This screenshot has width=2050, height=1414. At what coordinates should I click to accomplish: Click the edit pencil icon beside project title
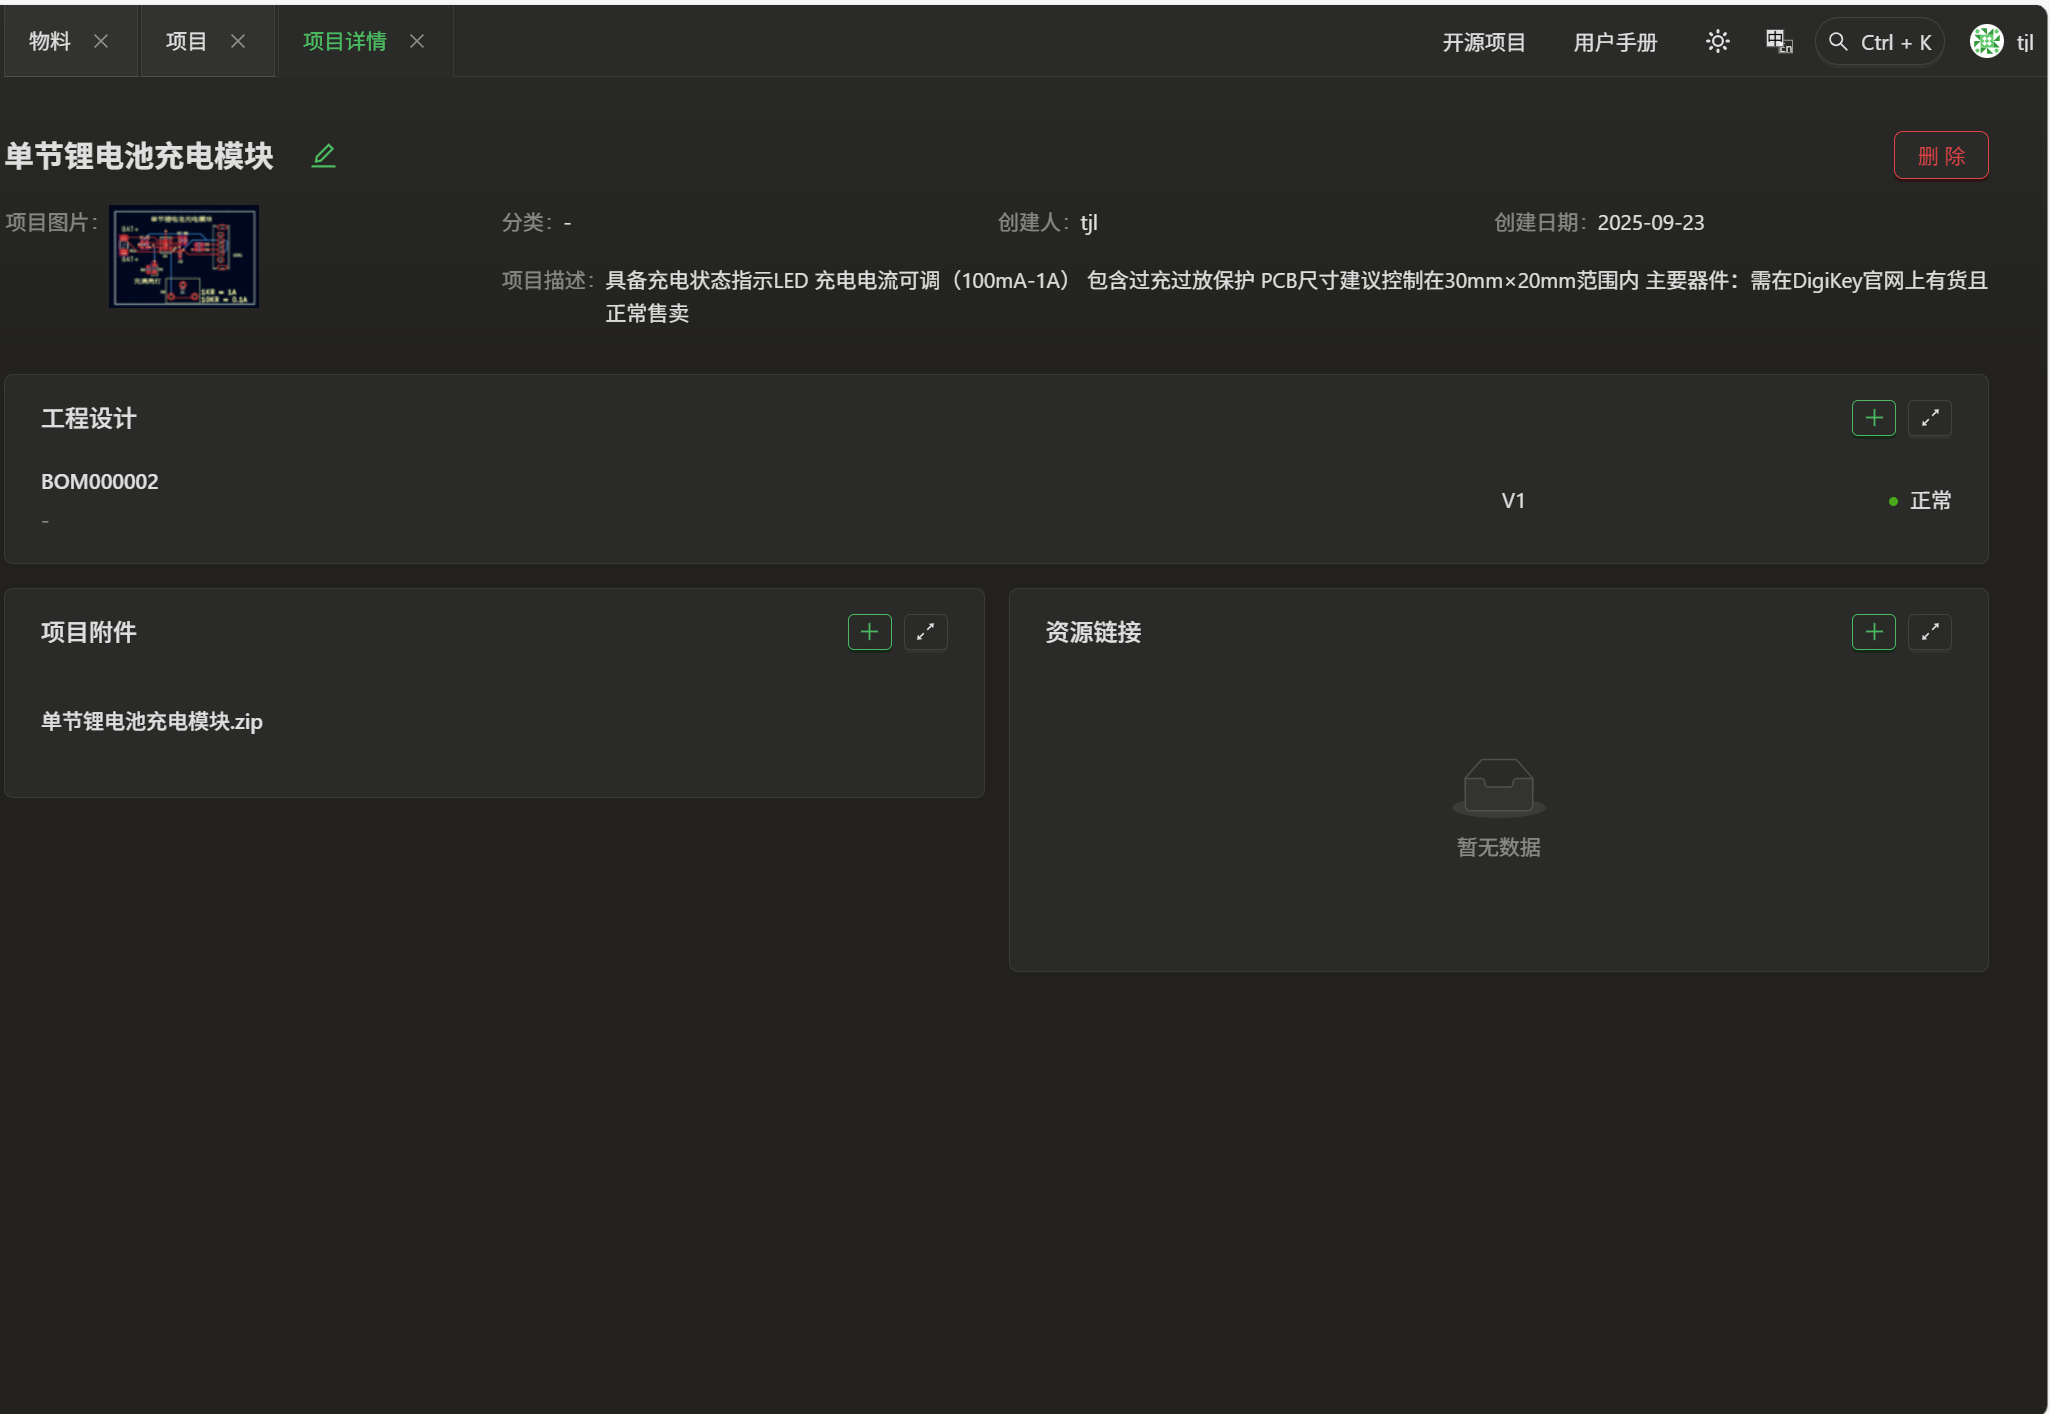323,156
